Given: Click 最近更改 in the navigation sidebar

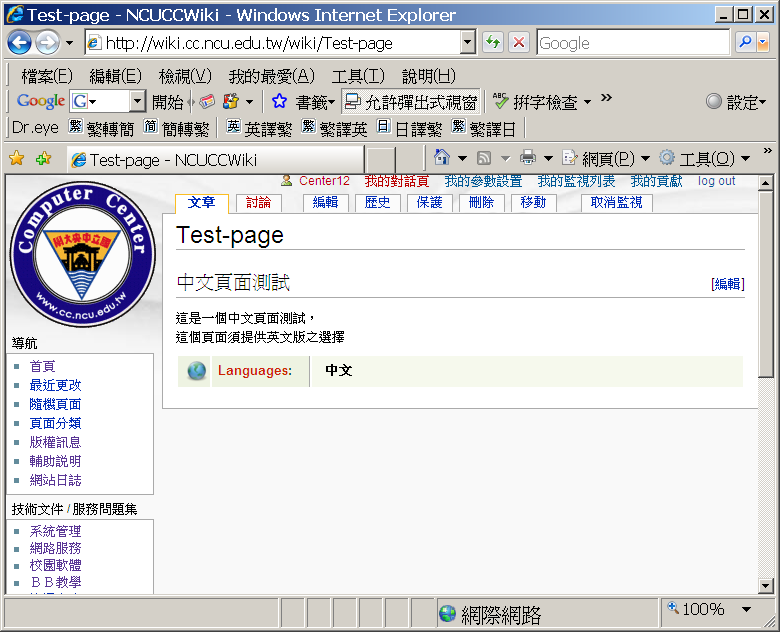Looking at the screenshot, I should [x=55, y=385].
